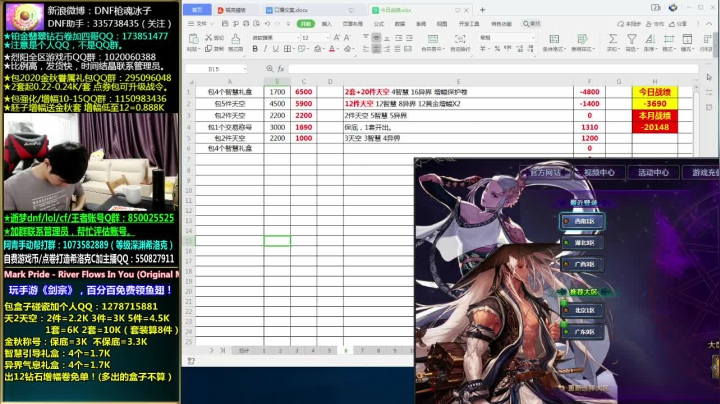Screen dimensions: 720x404
Task: Click the Filter funnel icon
Action: pos(632,39)
